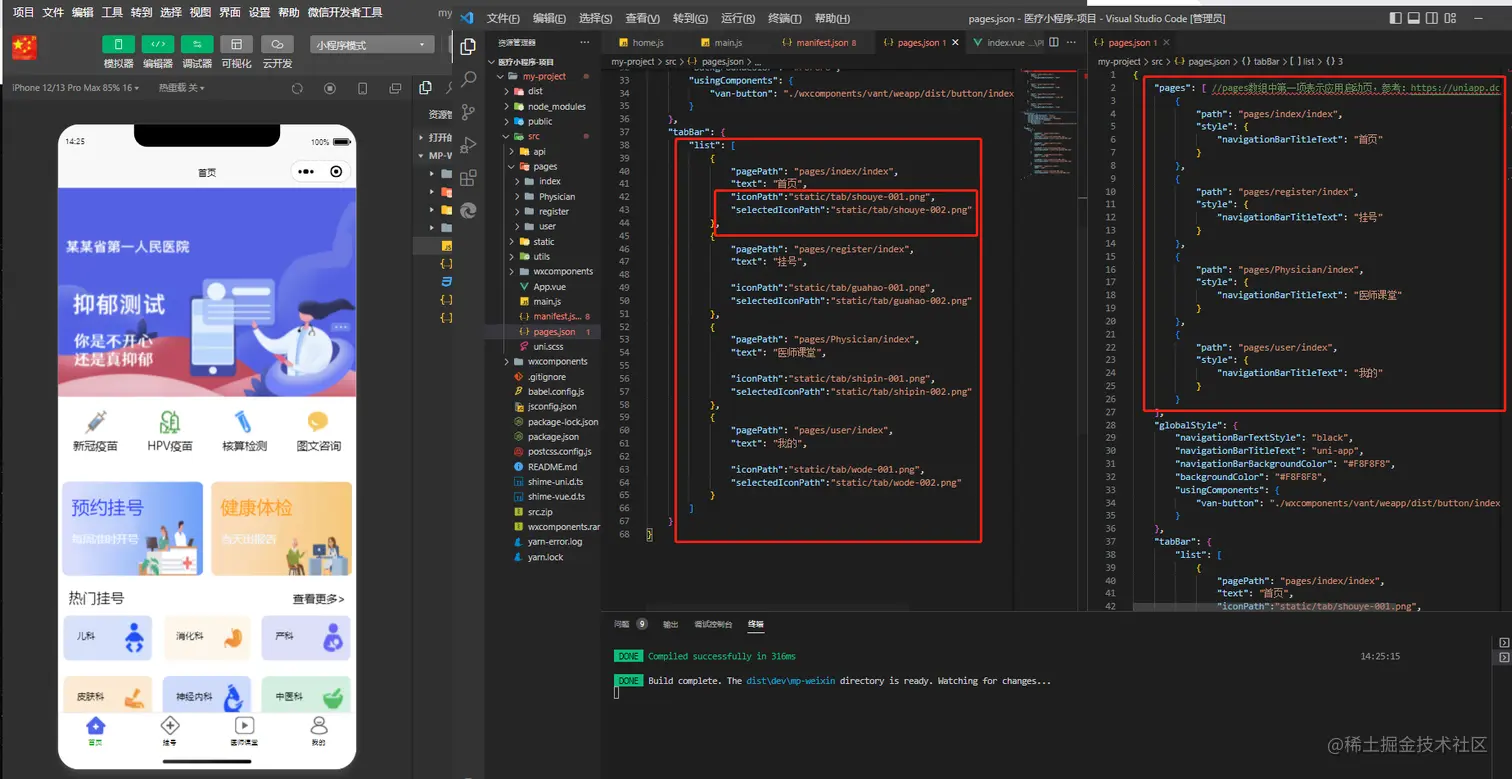Close the pages.json editor tab
This screenshot has height=779, width=1512.
(954, 43)
